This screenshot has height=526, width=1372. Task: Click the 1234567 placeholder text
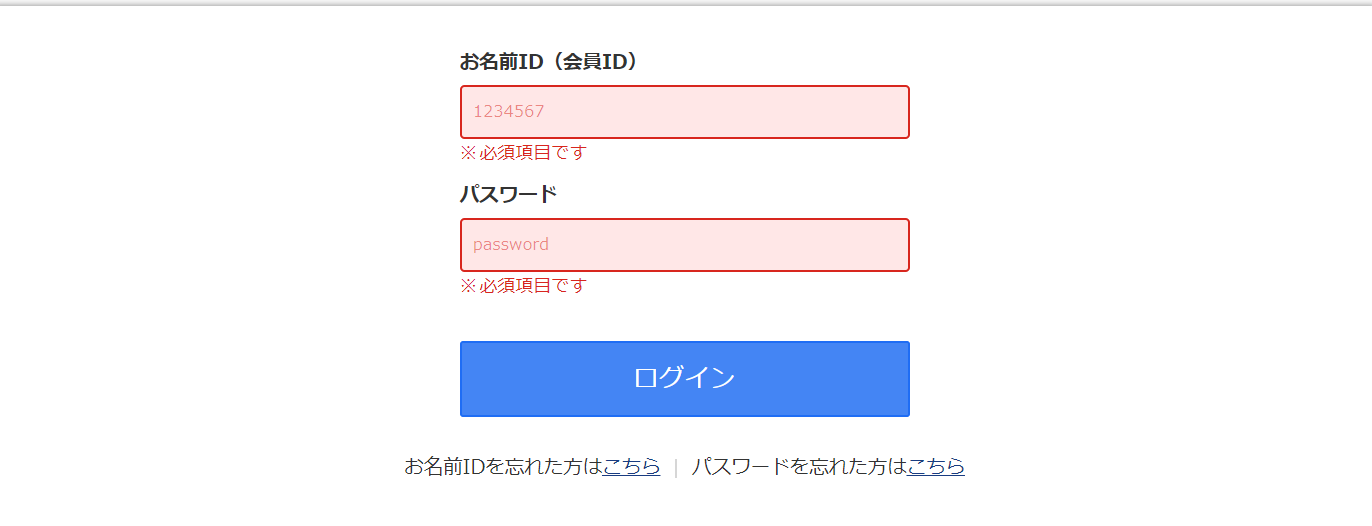pyautogui.click(x=508, y=112)
